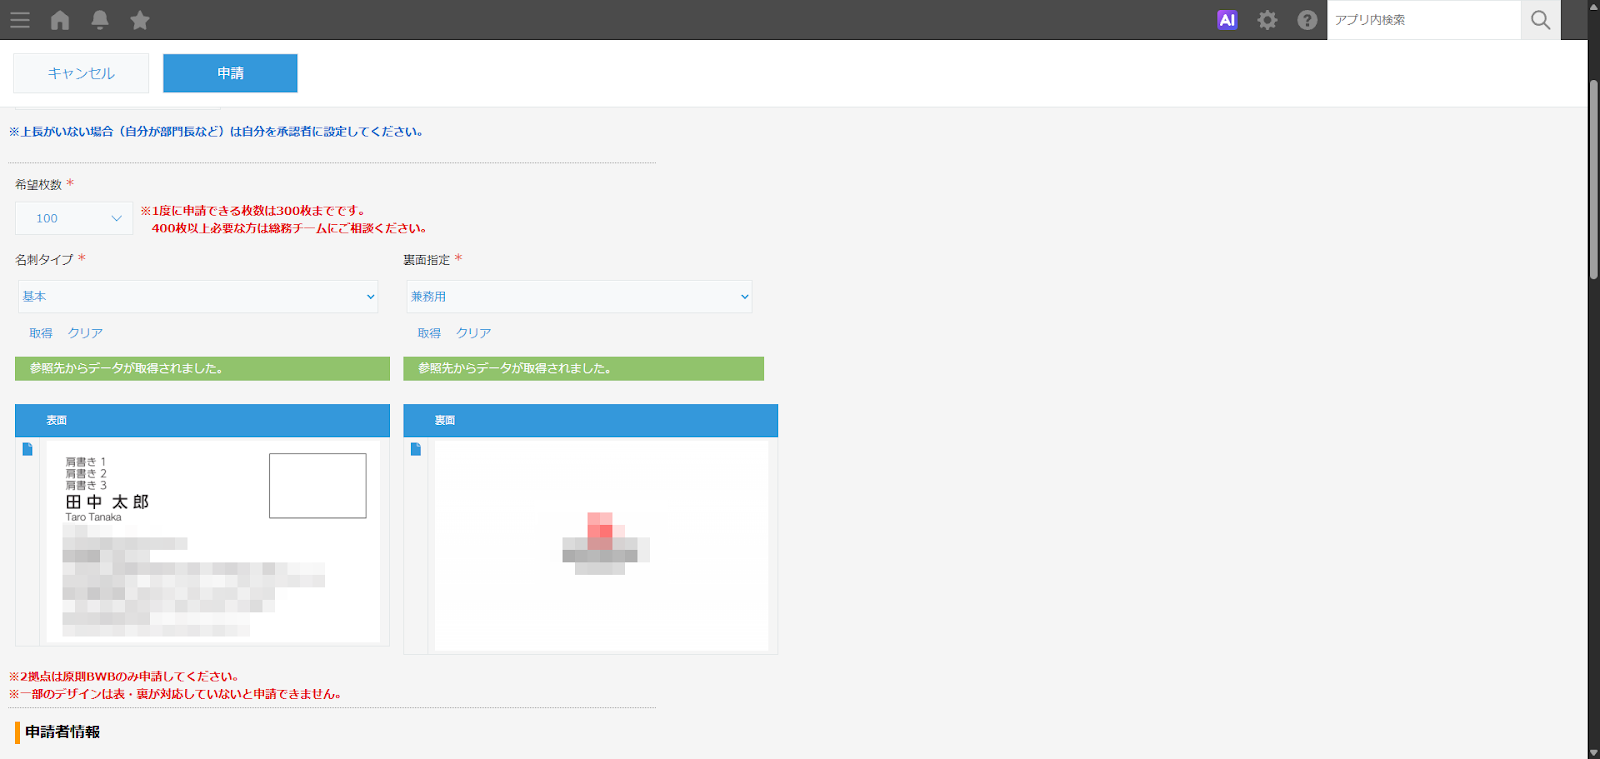Click クリア under 裏面指定
1600x759 pixels.
(x=473, y=333)
